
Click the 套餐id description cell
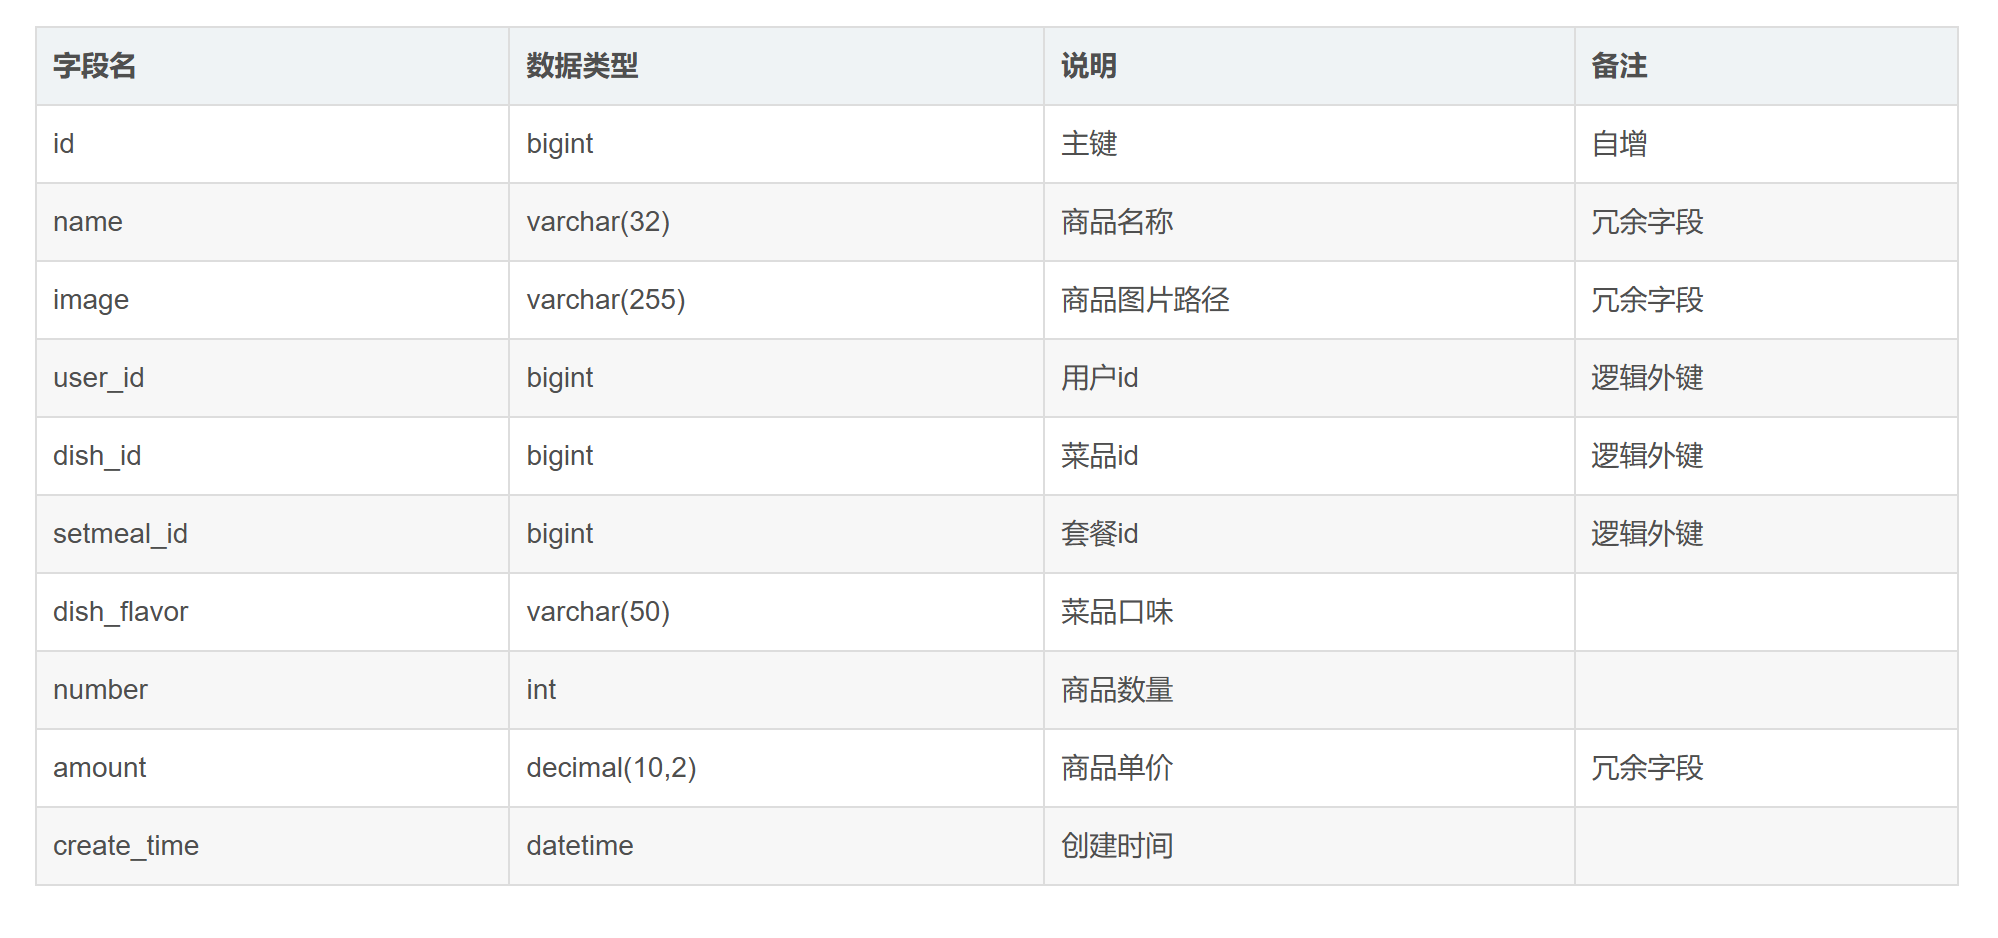tap(1309, 534)
